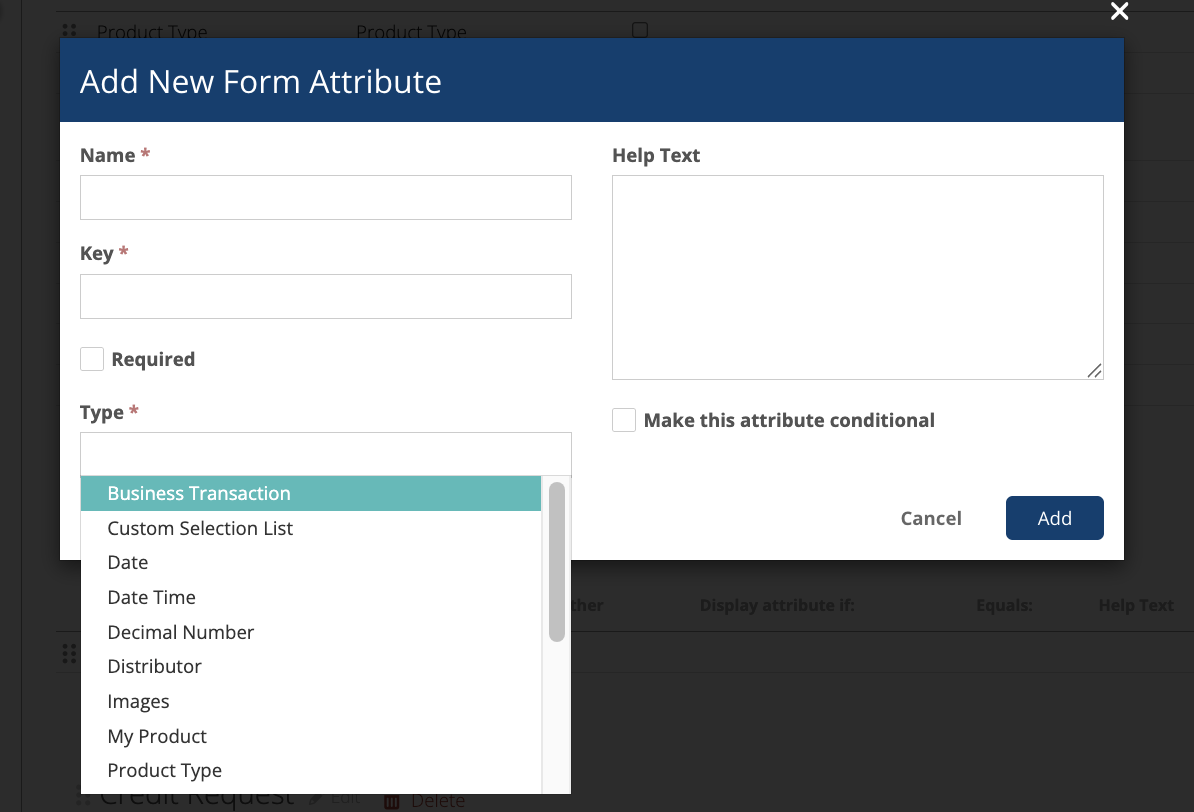Click the dropdown list scrollbar thumb
1194x812 pixels.
557,561
